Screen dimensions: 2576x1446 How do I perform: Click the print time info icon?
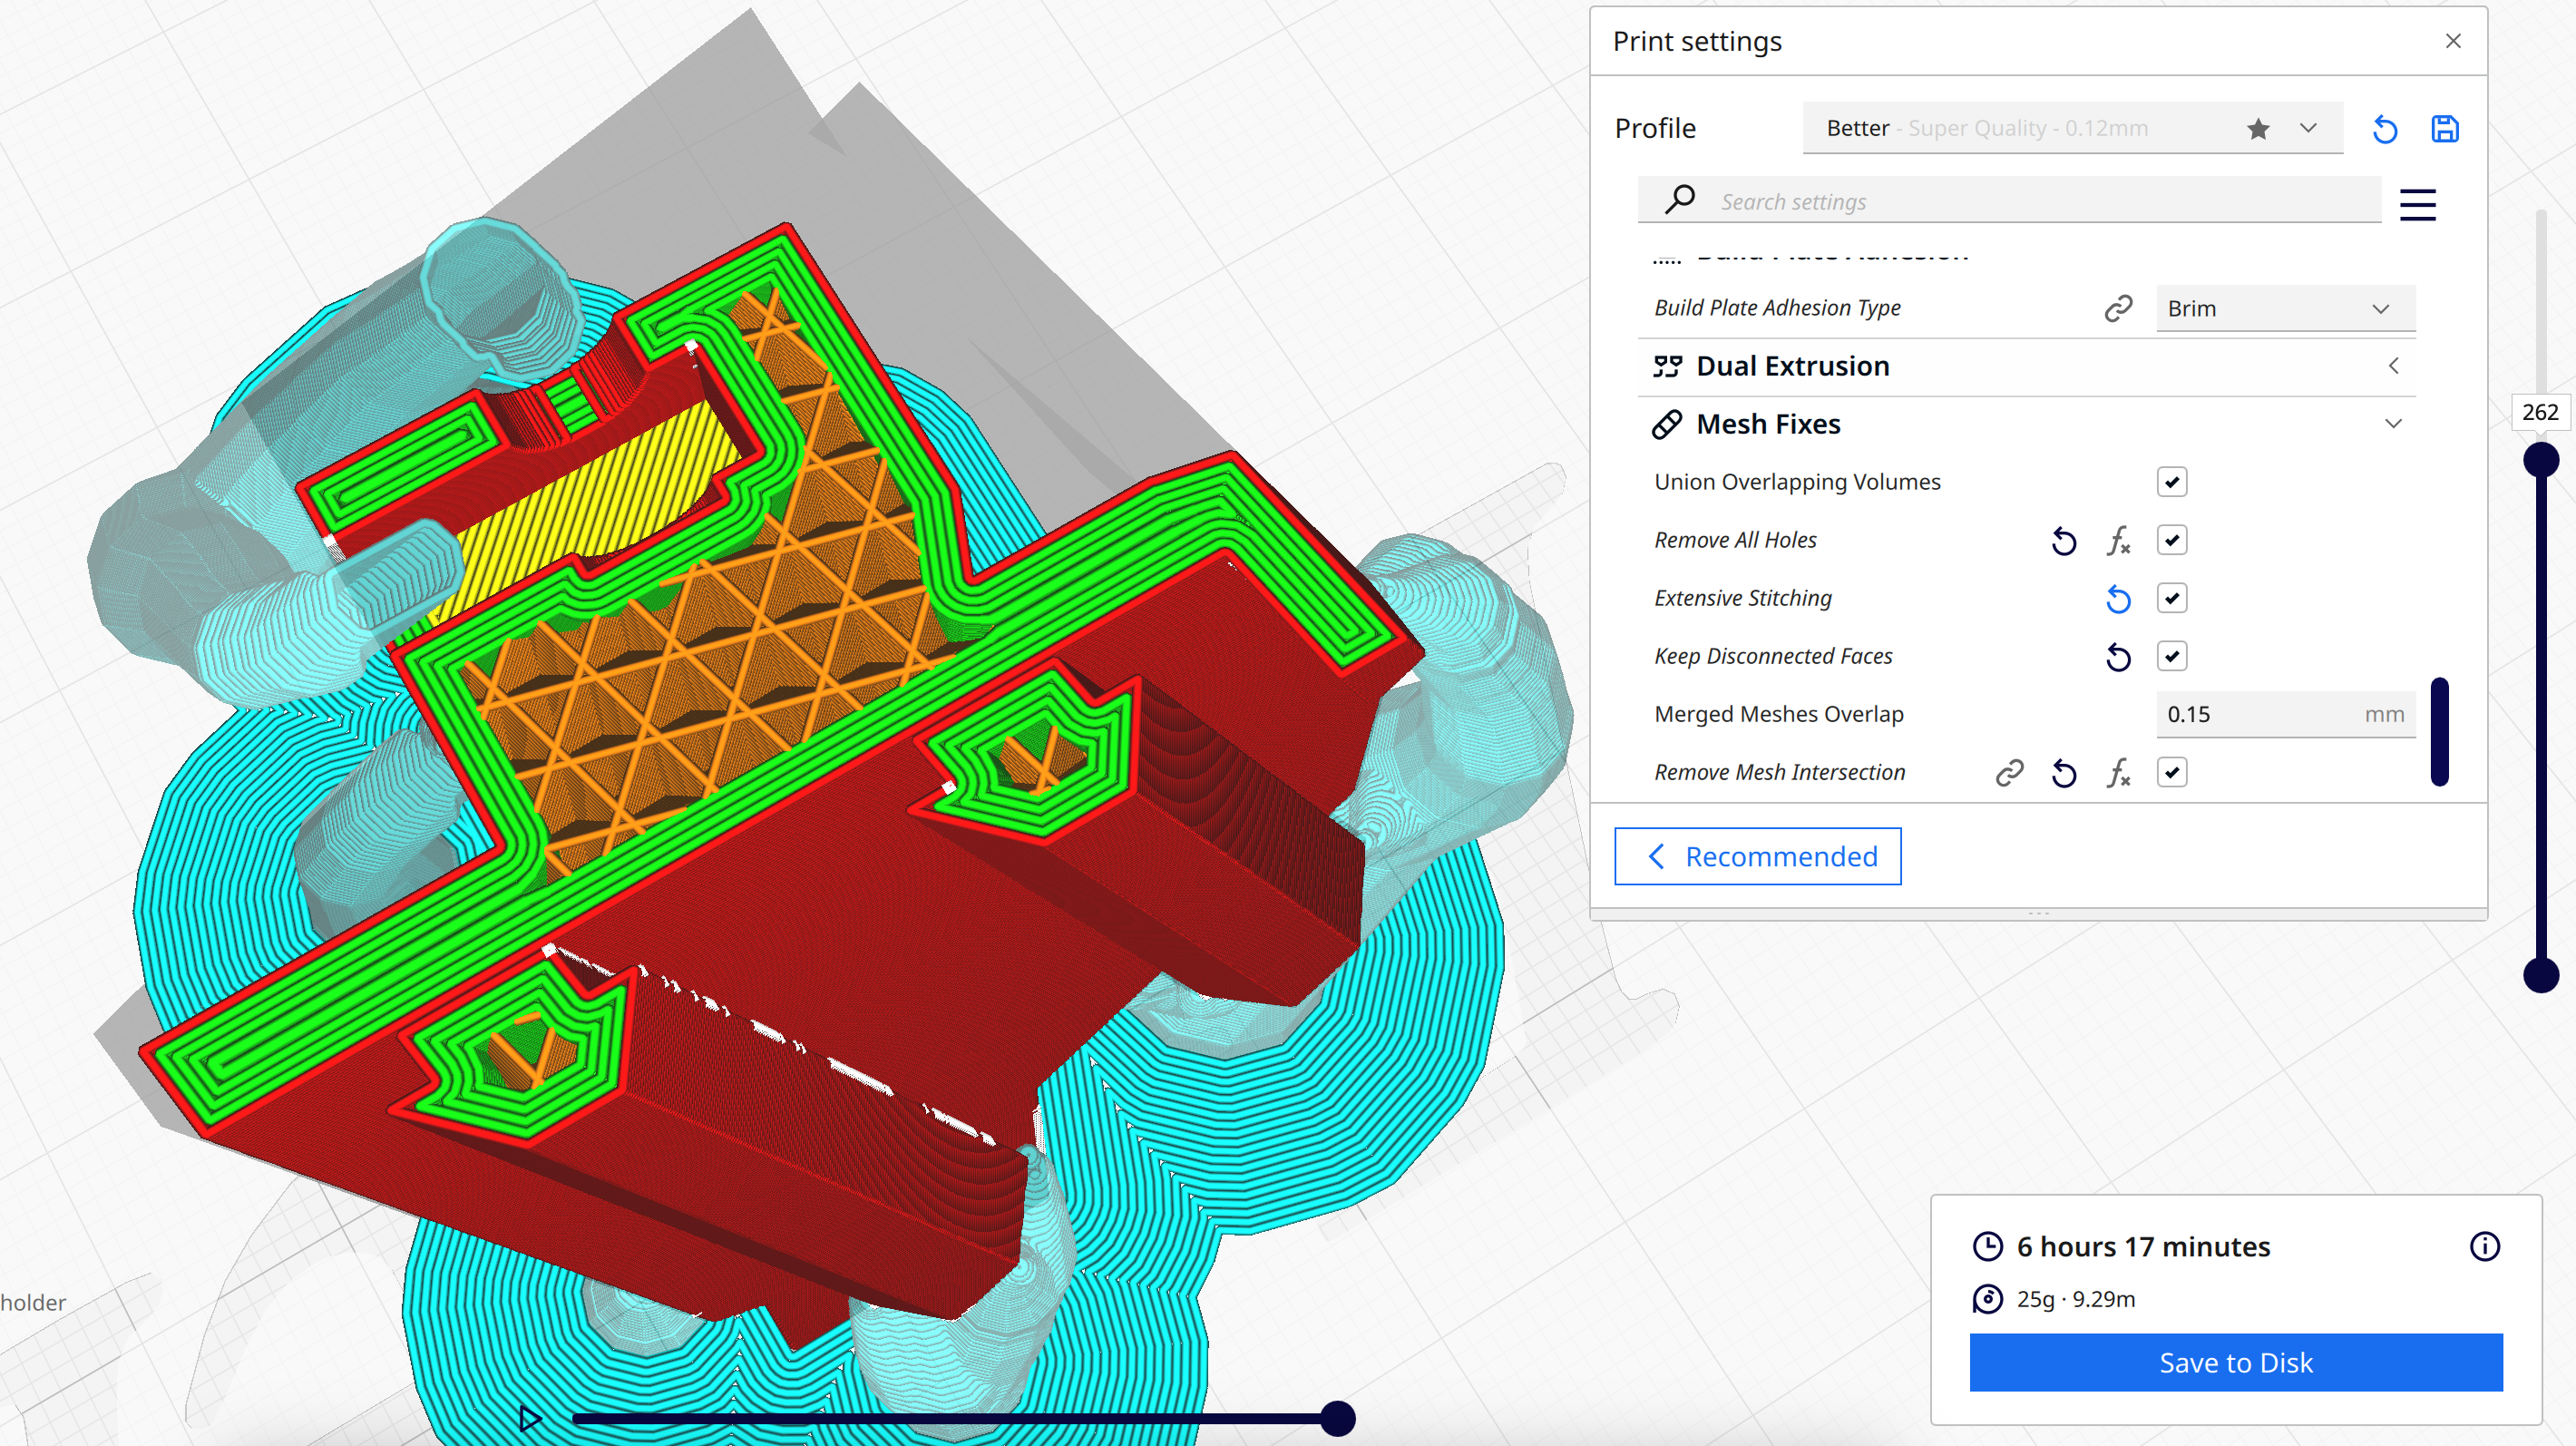pyautogui.click(x=2484, y=1246)
